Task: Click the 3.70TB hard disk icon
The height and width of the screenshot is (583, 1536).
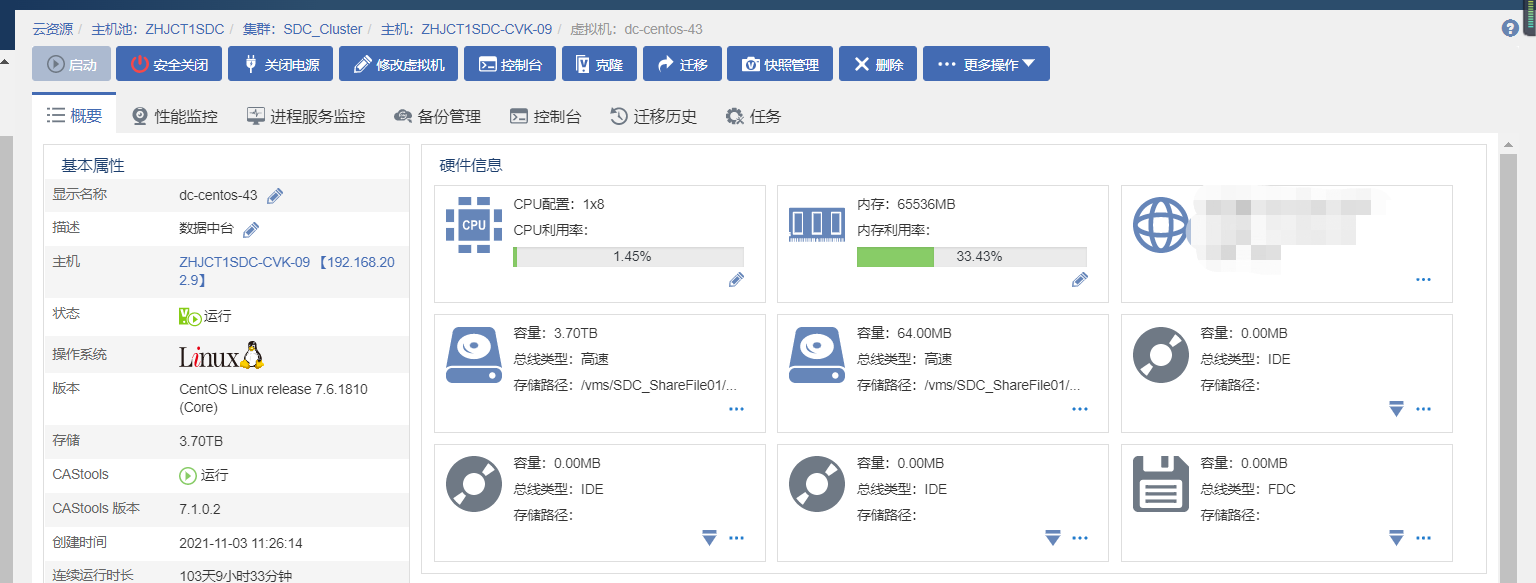Action: 474,355
